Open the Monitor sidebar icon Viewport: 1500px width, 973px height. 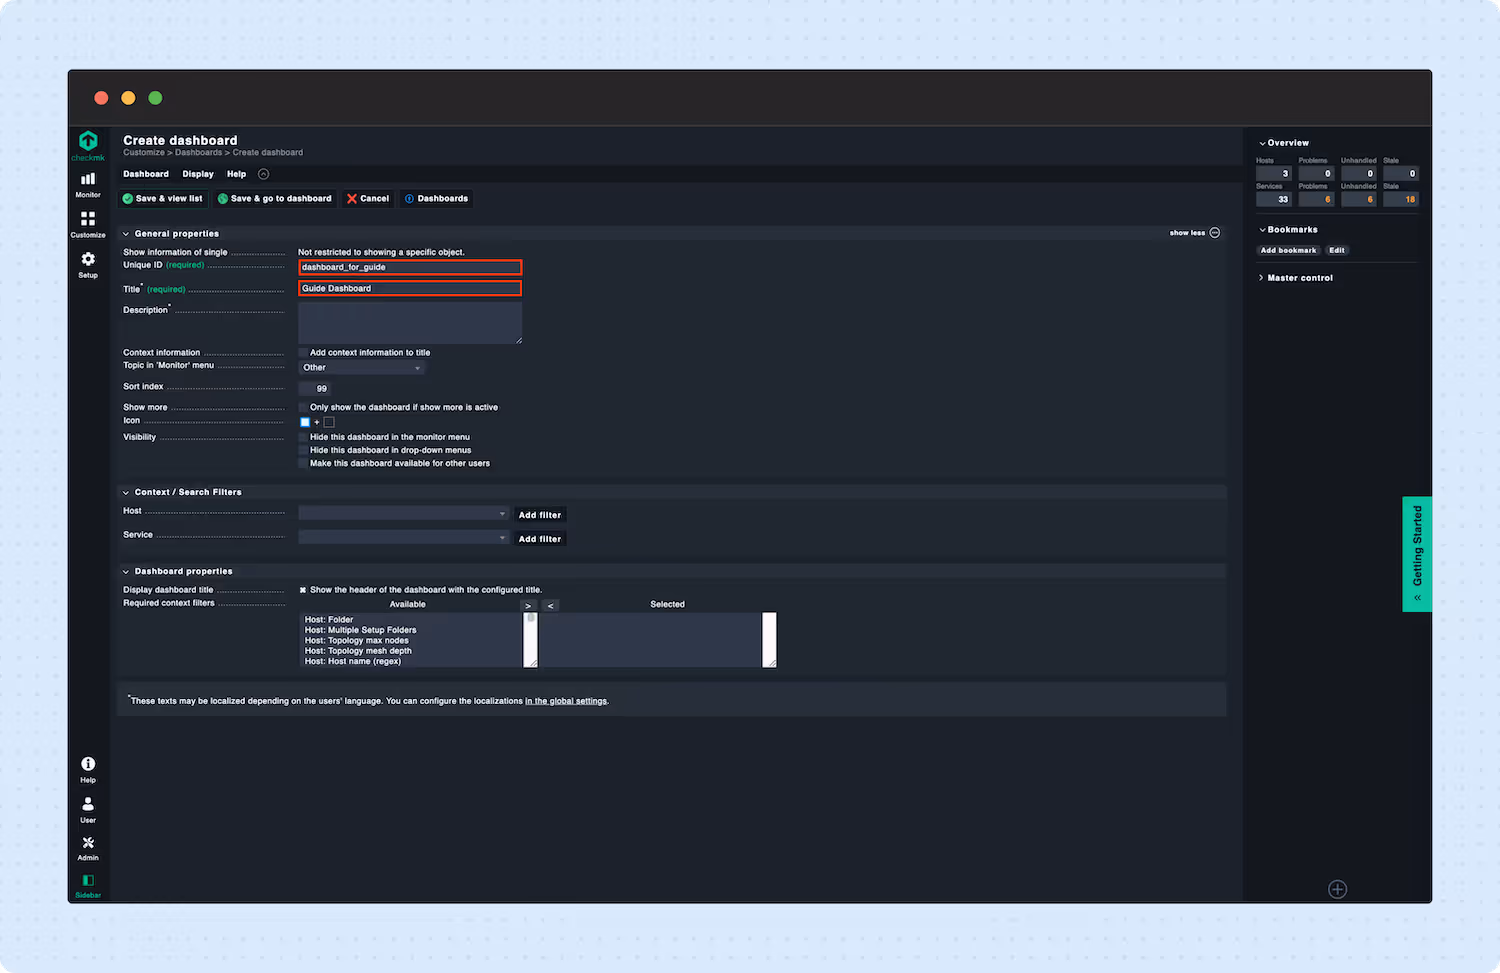[87, 182]
